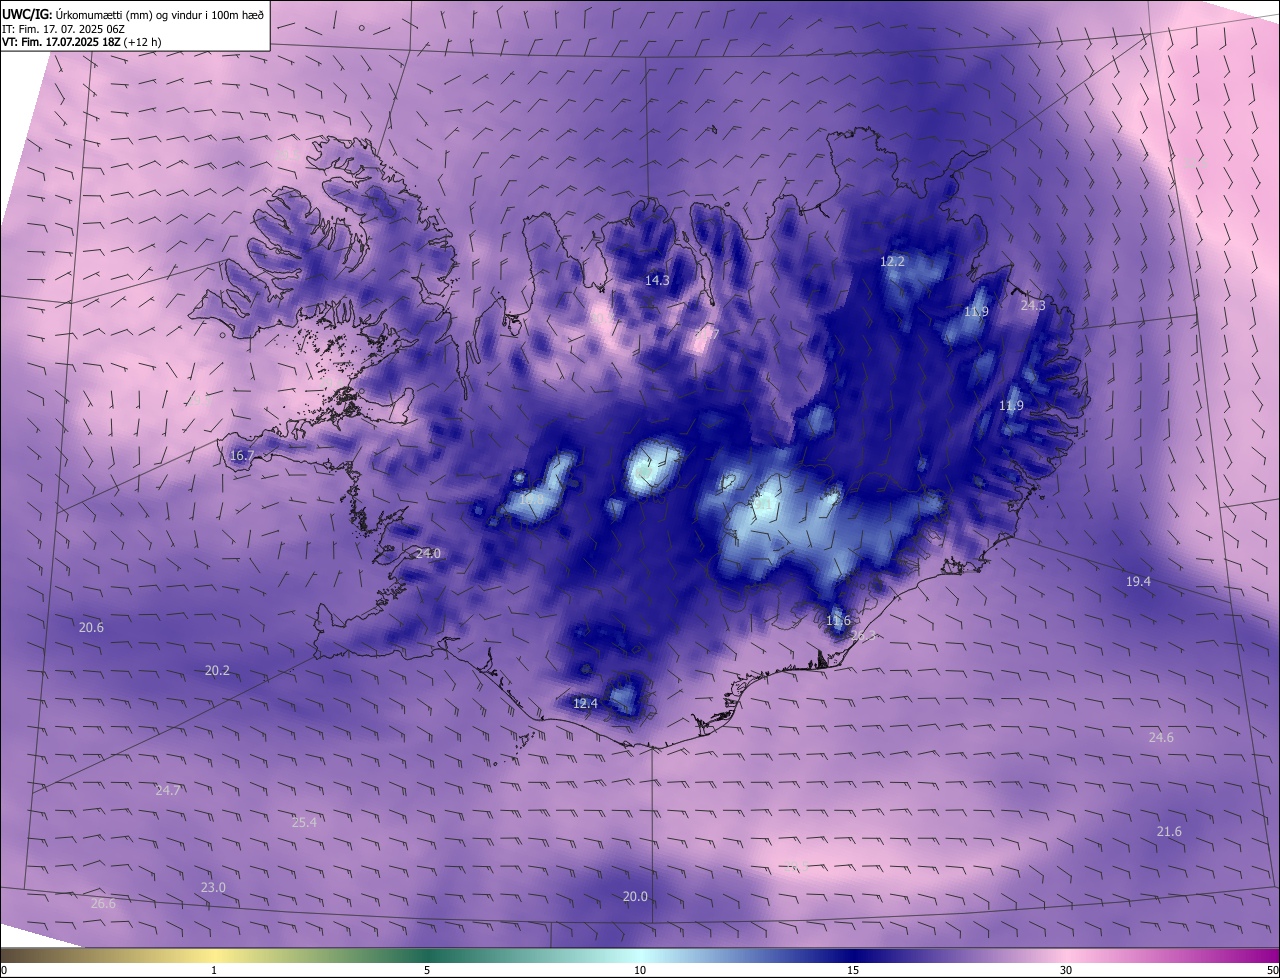The image size is (1280, 978).
Task: Select the map value 21.6
Action: point(1169,832)
